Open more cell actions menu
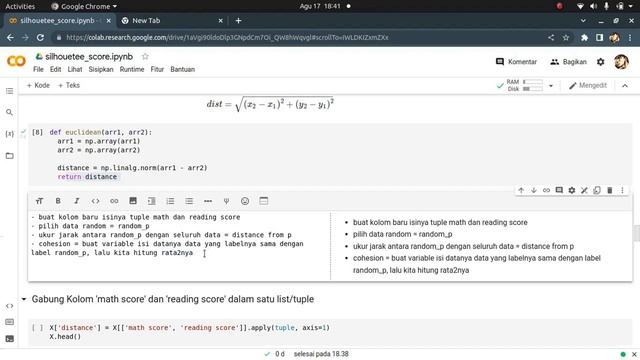This screenshot has height=360, width=640. 622,190
